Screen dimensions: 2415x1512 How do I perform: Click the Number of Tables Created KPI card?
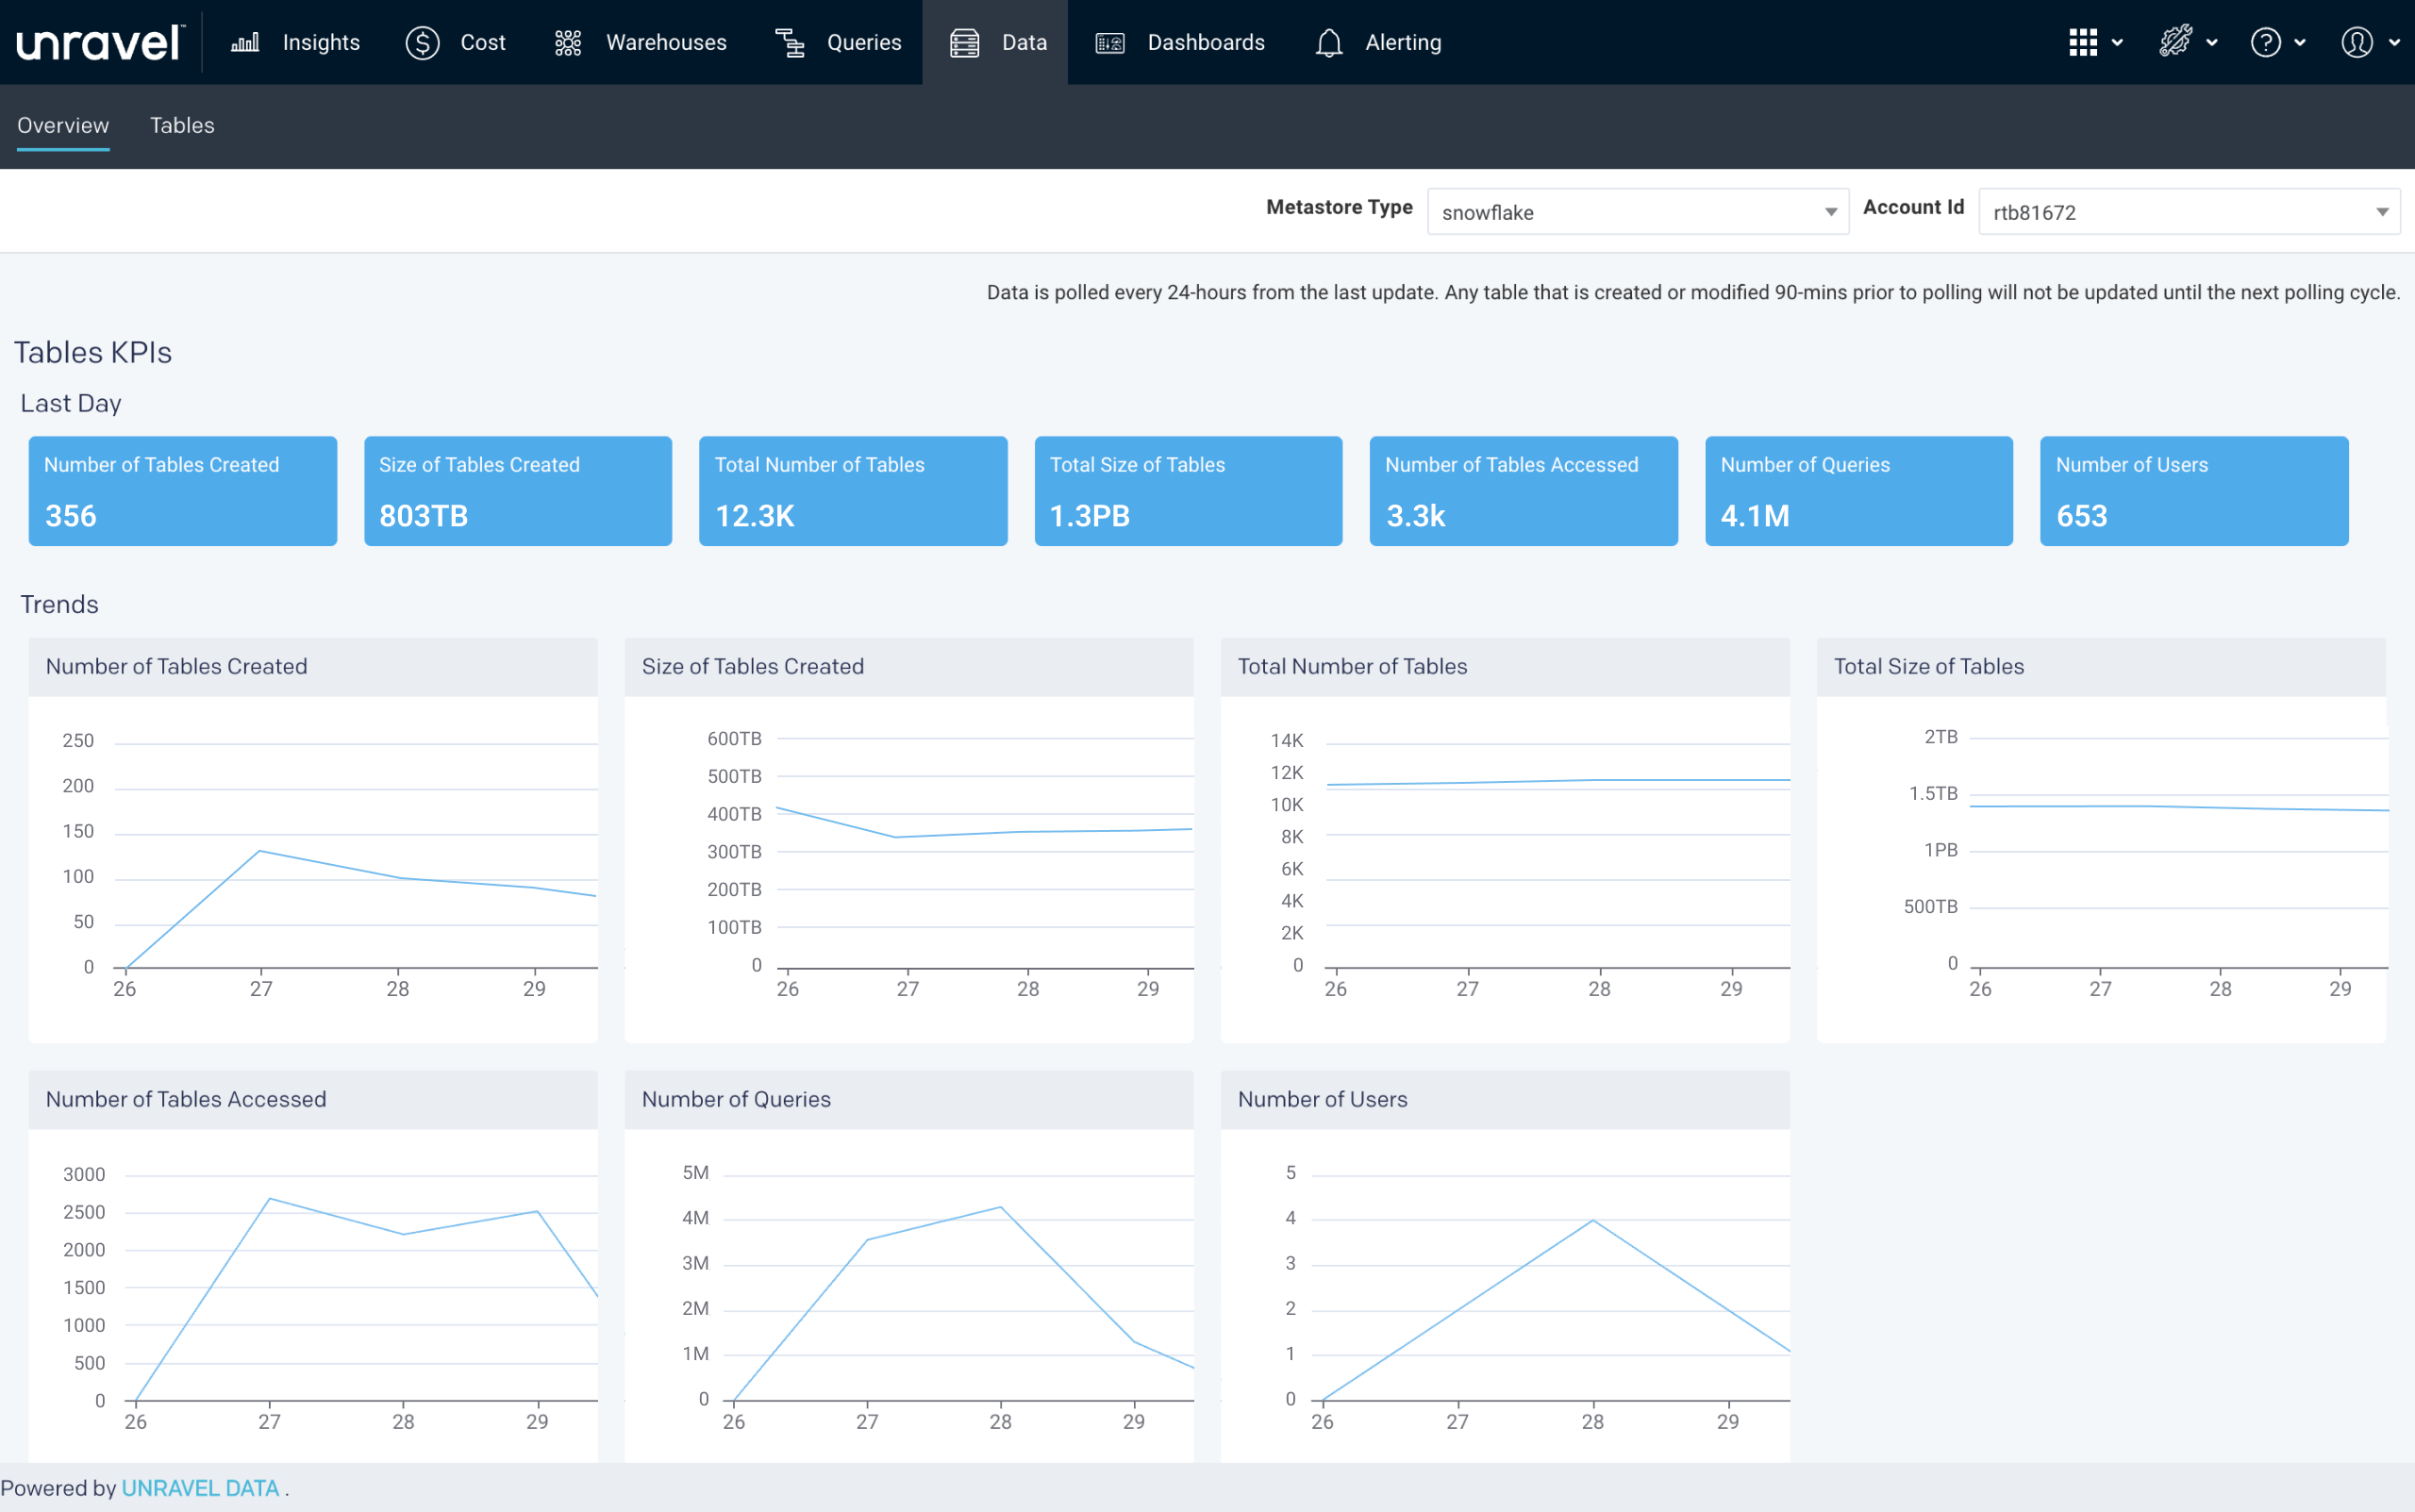coord(183,491)
